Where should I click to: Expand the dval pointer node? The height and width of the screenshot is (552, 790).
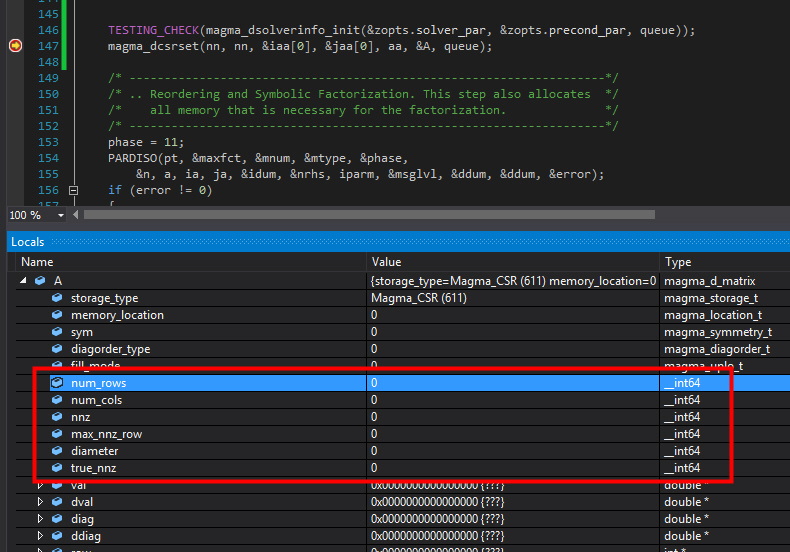40,502
